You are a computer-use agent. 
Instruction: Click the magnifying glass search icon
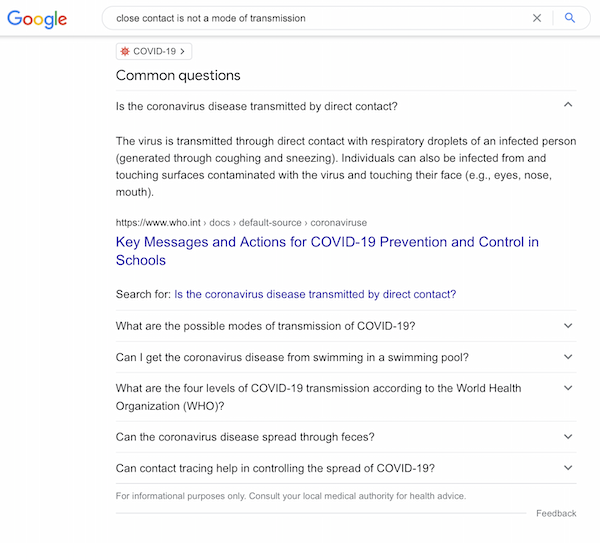[x=570, y=18]
